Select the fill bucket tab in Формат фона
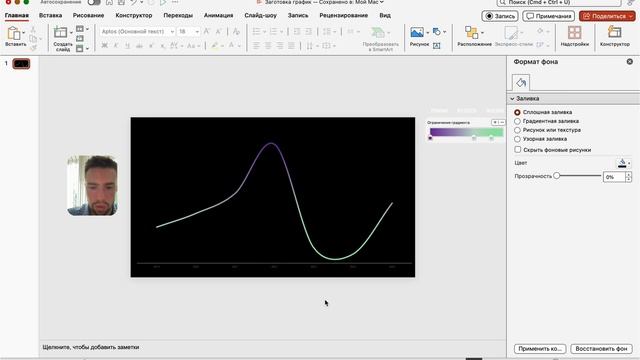Screen dimensions: 640x360 pos(521,82)
